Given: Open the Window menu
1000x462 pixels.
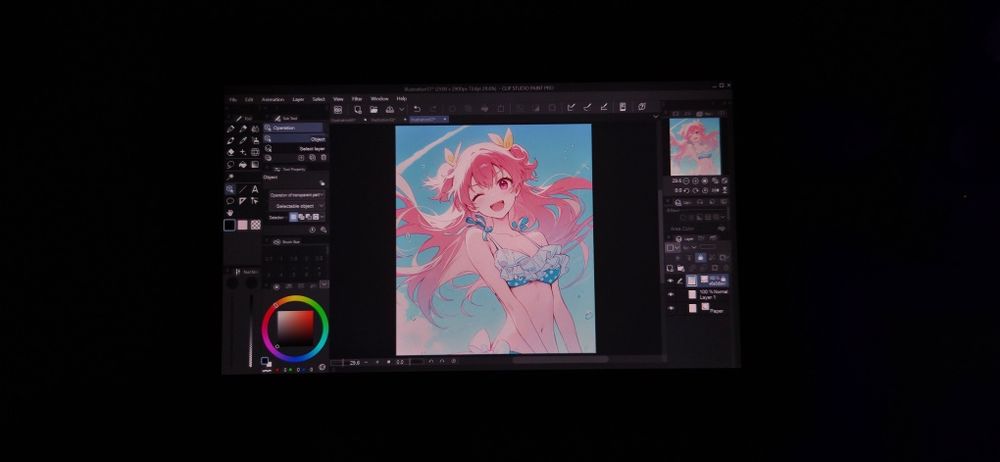Looking at the screenshot, I should pyautogui.click(x=379, y=99).
